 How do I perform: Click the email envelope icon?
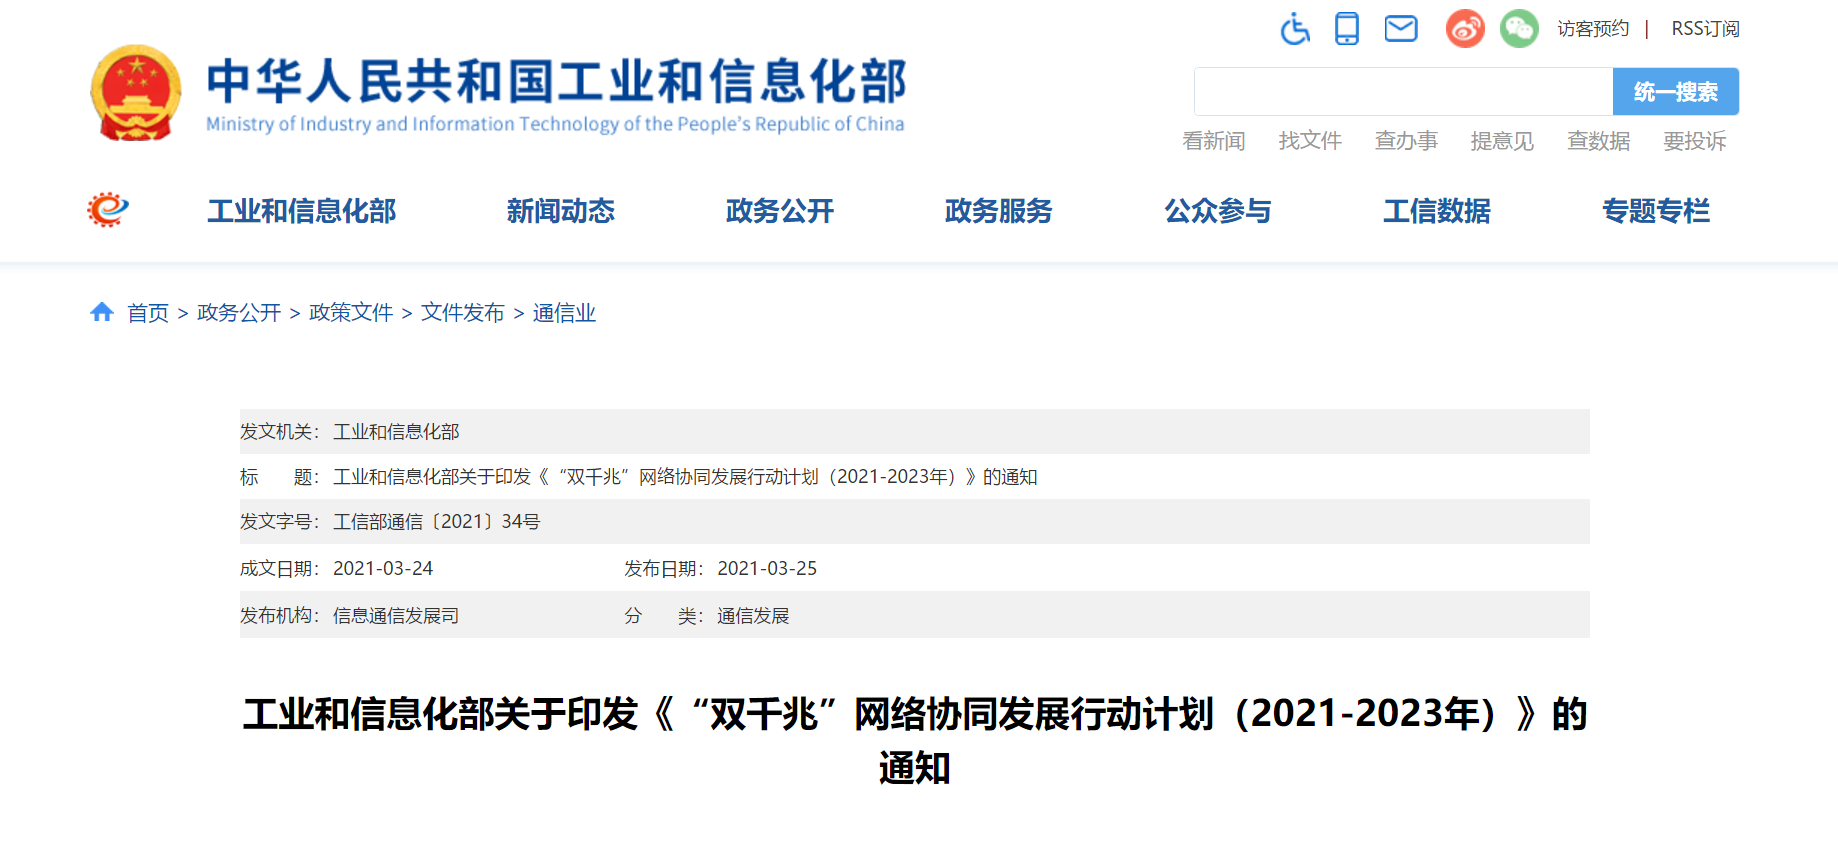1400,29
